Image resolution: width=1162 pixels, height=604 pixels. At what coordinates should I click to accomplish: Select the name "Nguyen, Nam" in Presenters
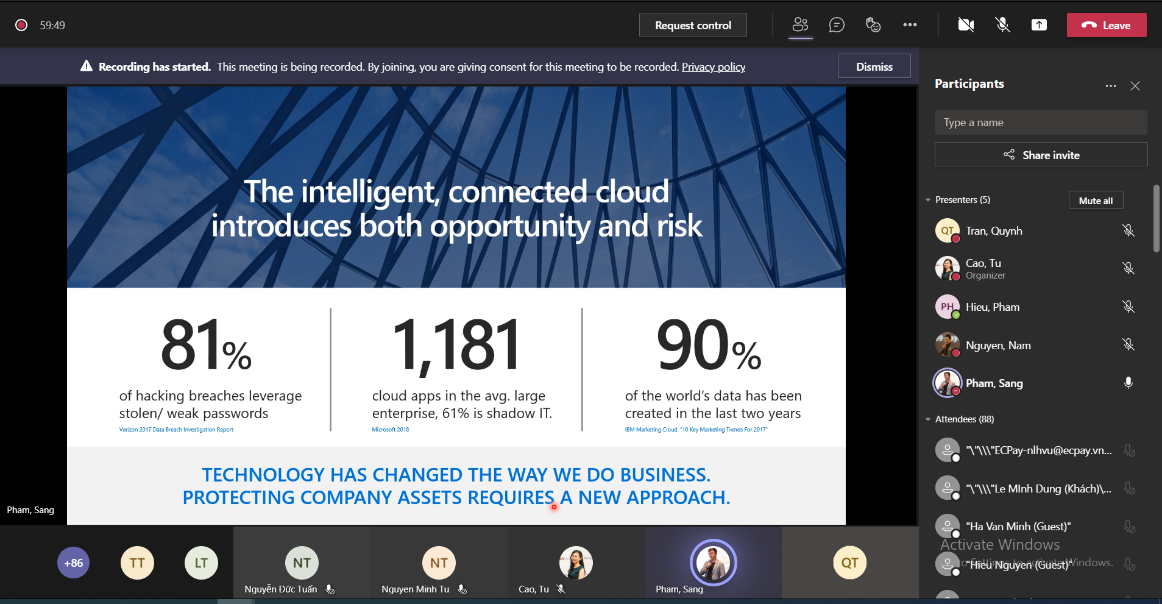(x=998, y=345)
